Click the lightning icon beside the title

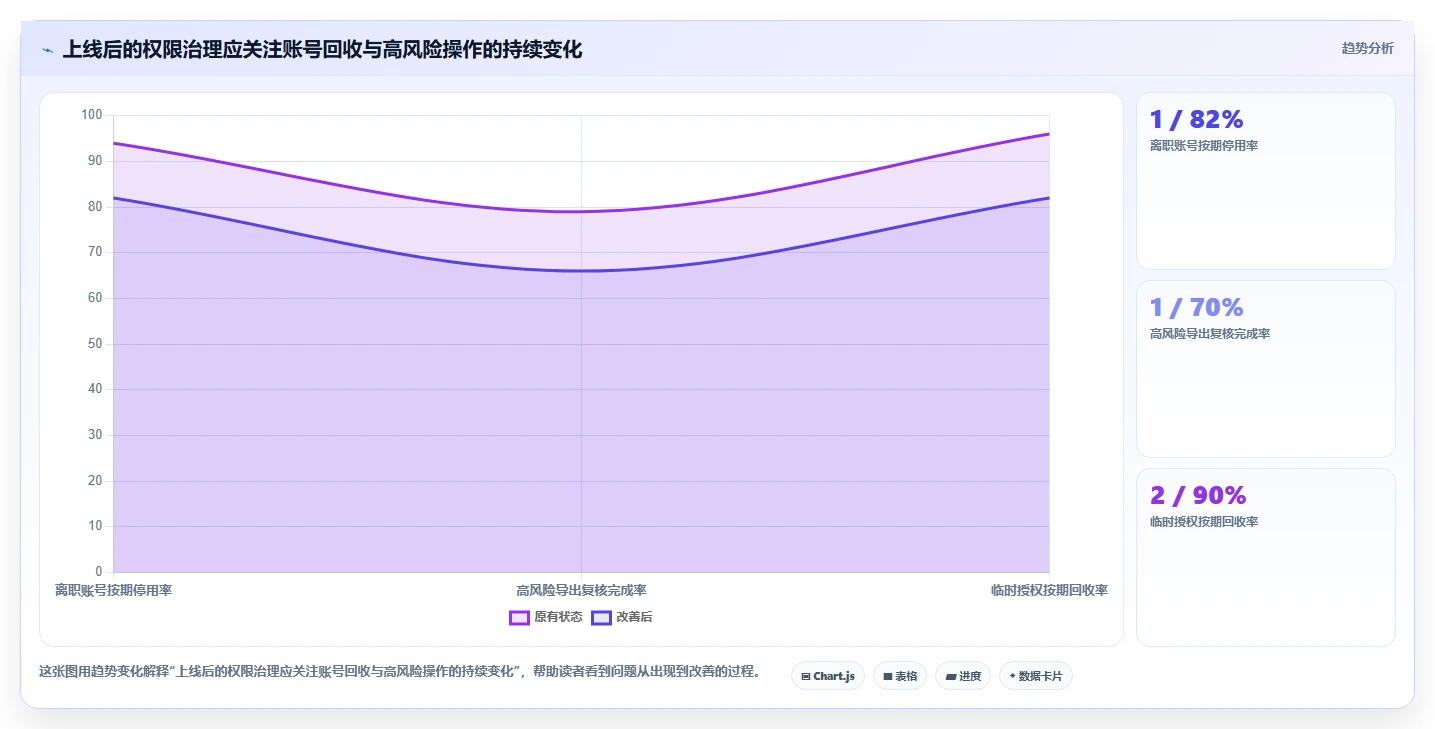click(48, 49)
